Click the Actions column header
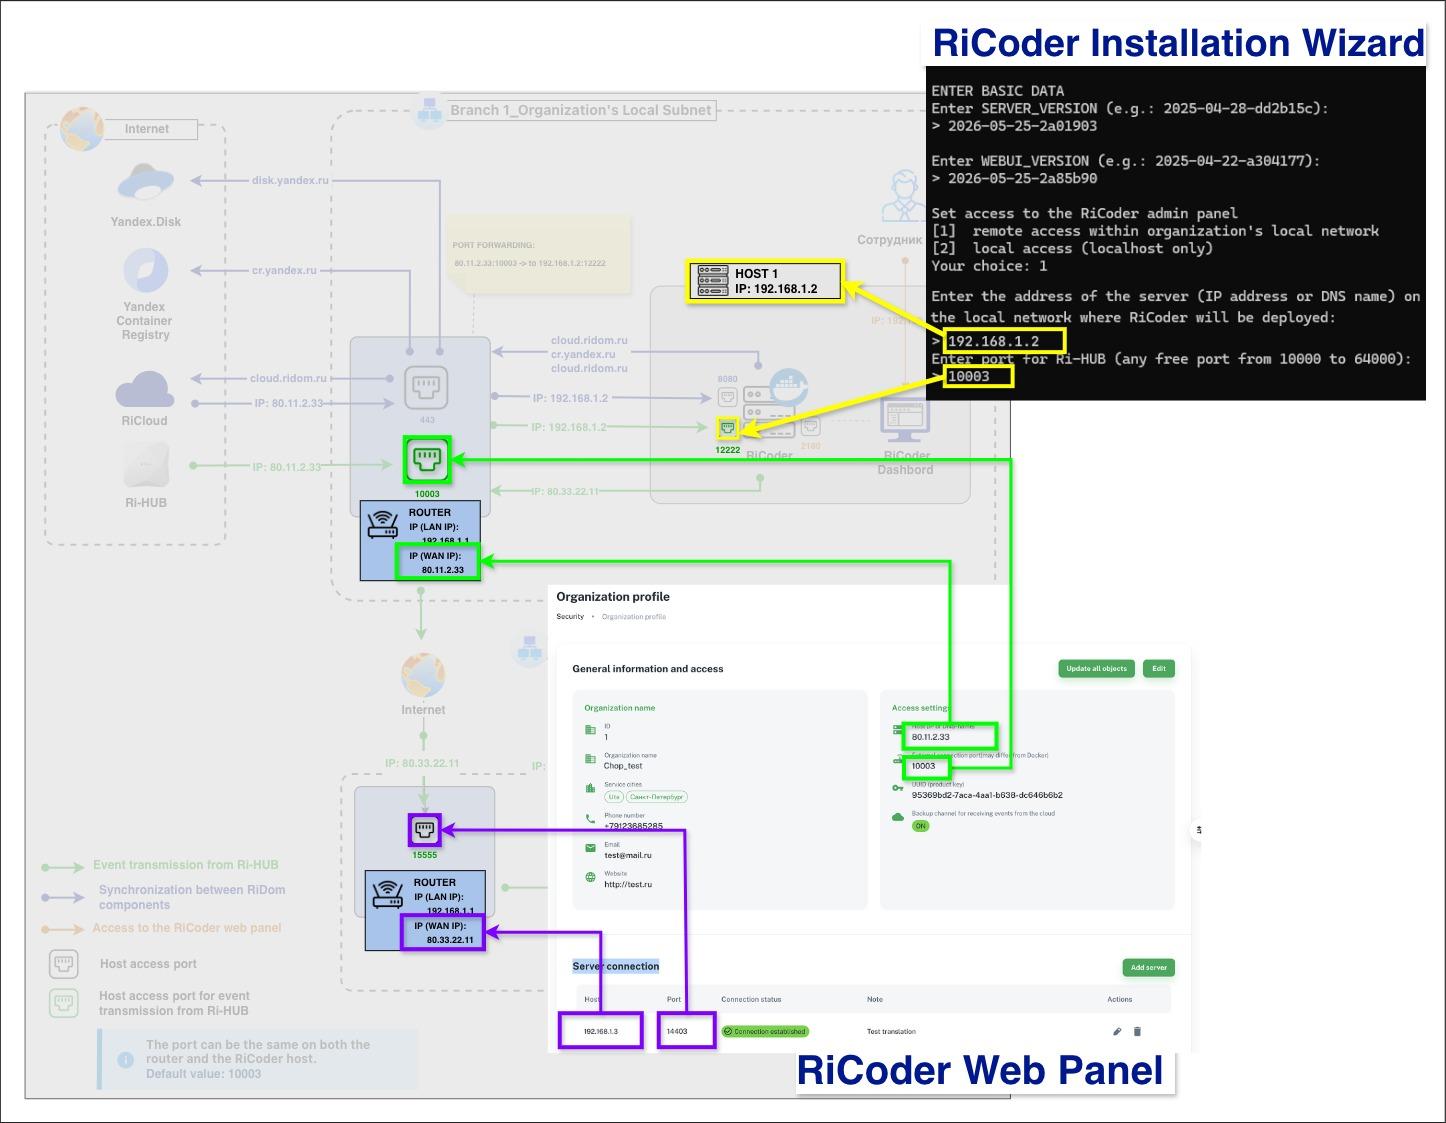 pos(1120,999)
